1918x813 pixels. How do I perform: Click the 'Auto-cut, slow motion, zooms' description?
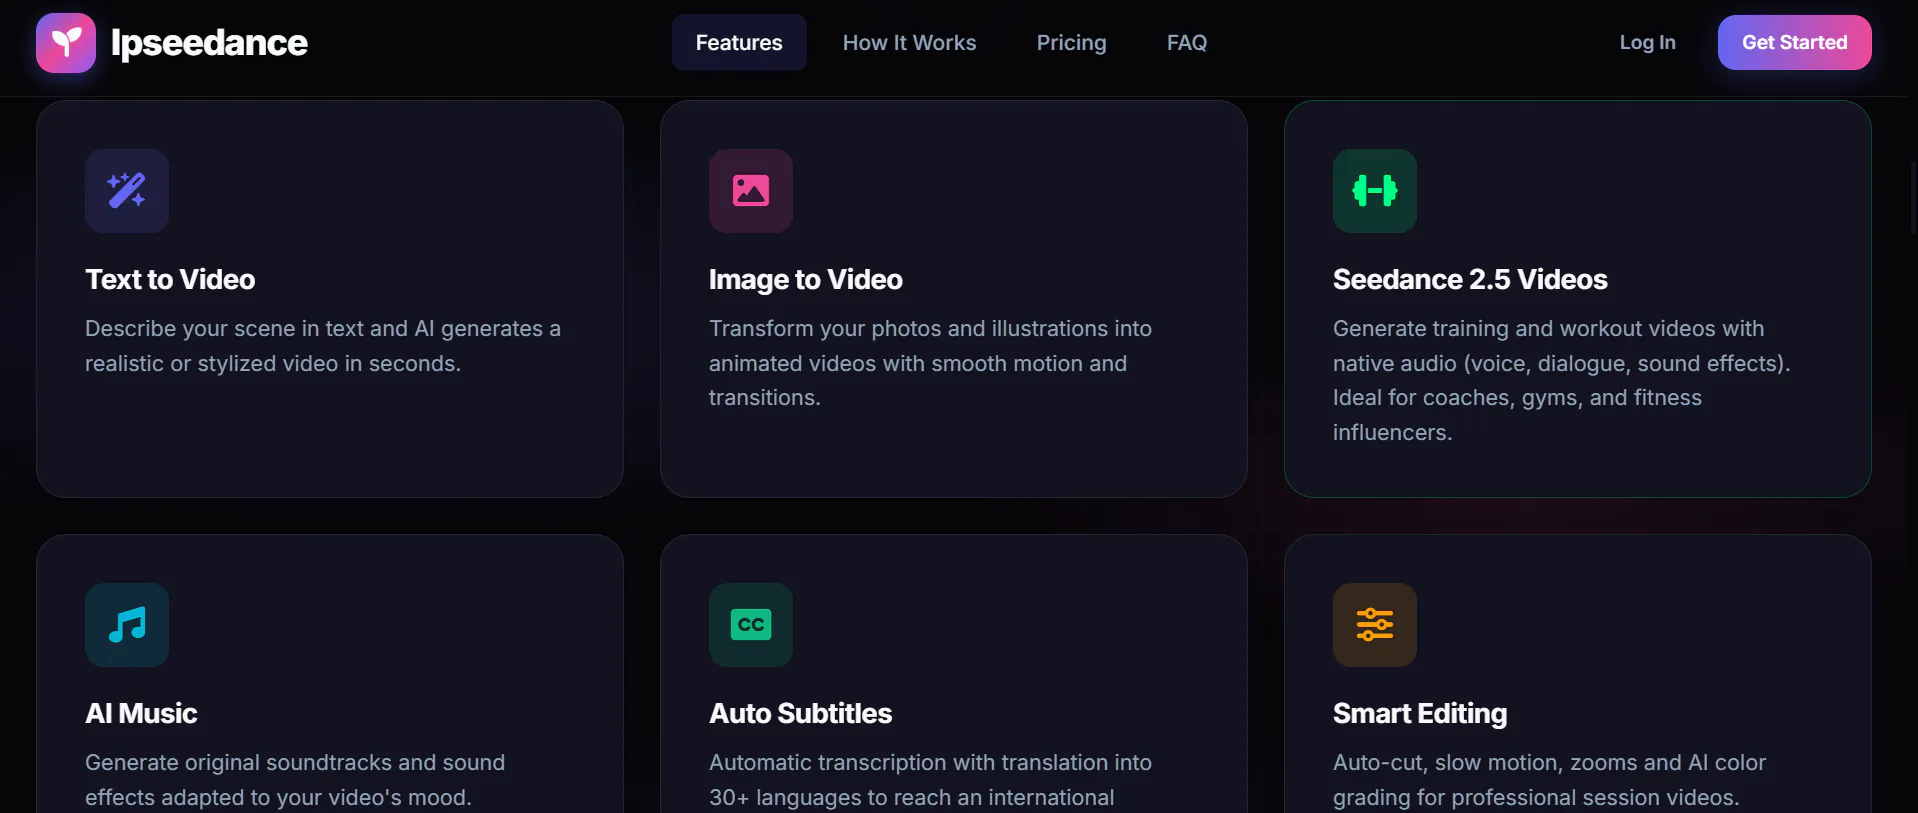(1549, 780)
